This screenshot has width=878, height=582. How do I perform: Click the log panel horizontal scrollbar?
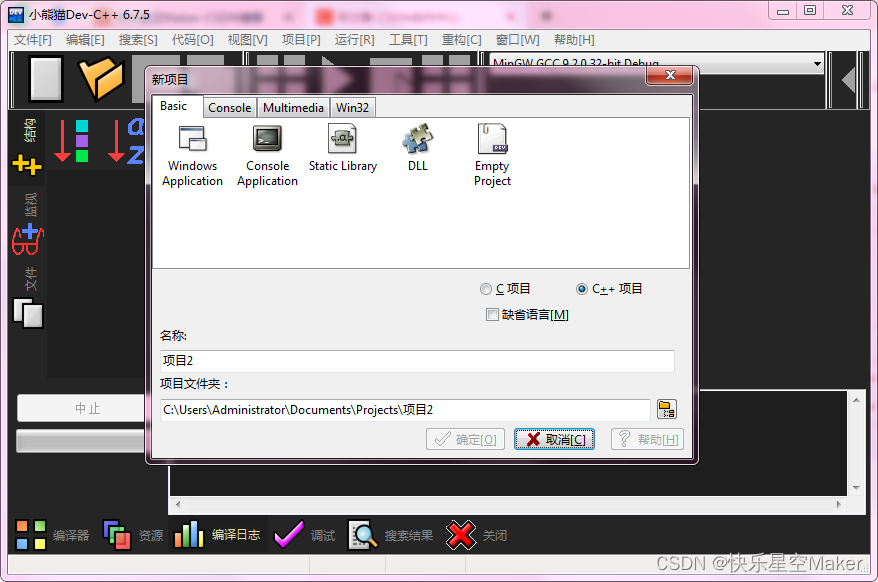508,504
